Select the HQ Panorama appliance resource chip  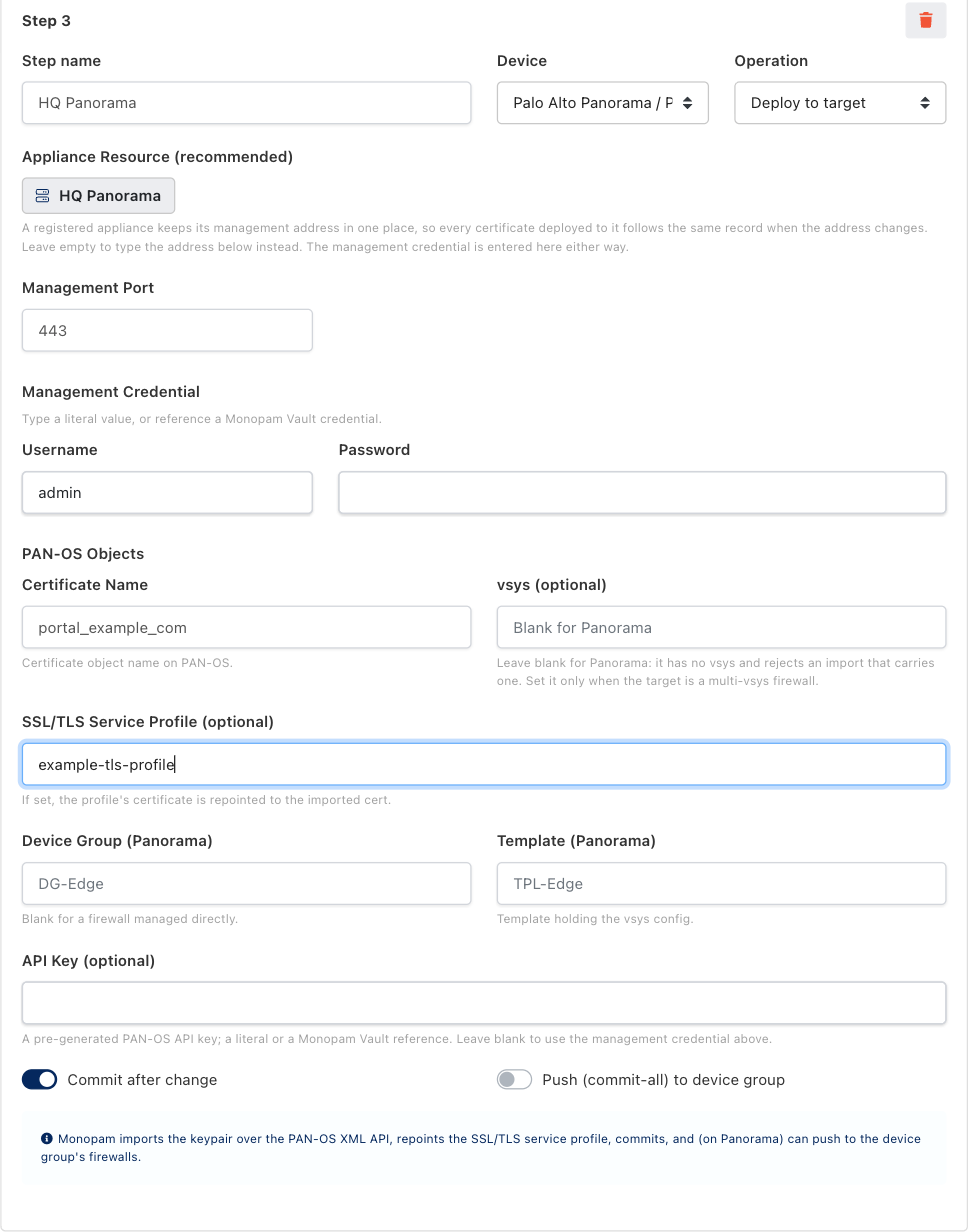[98, 196]
